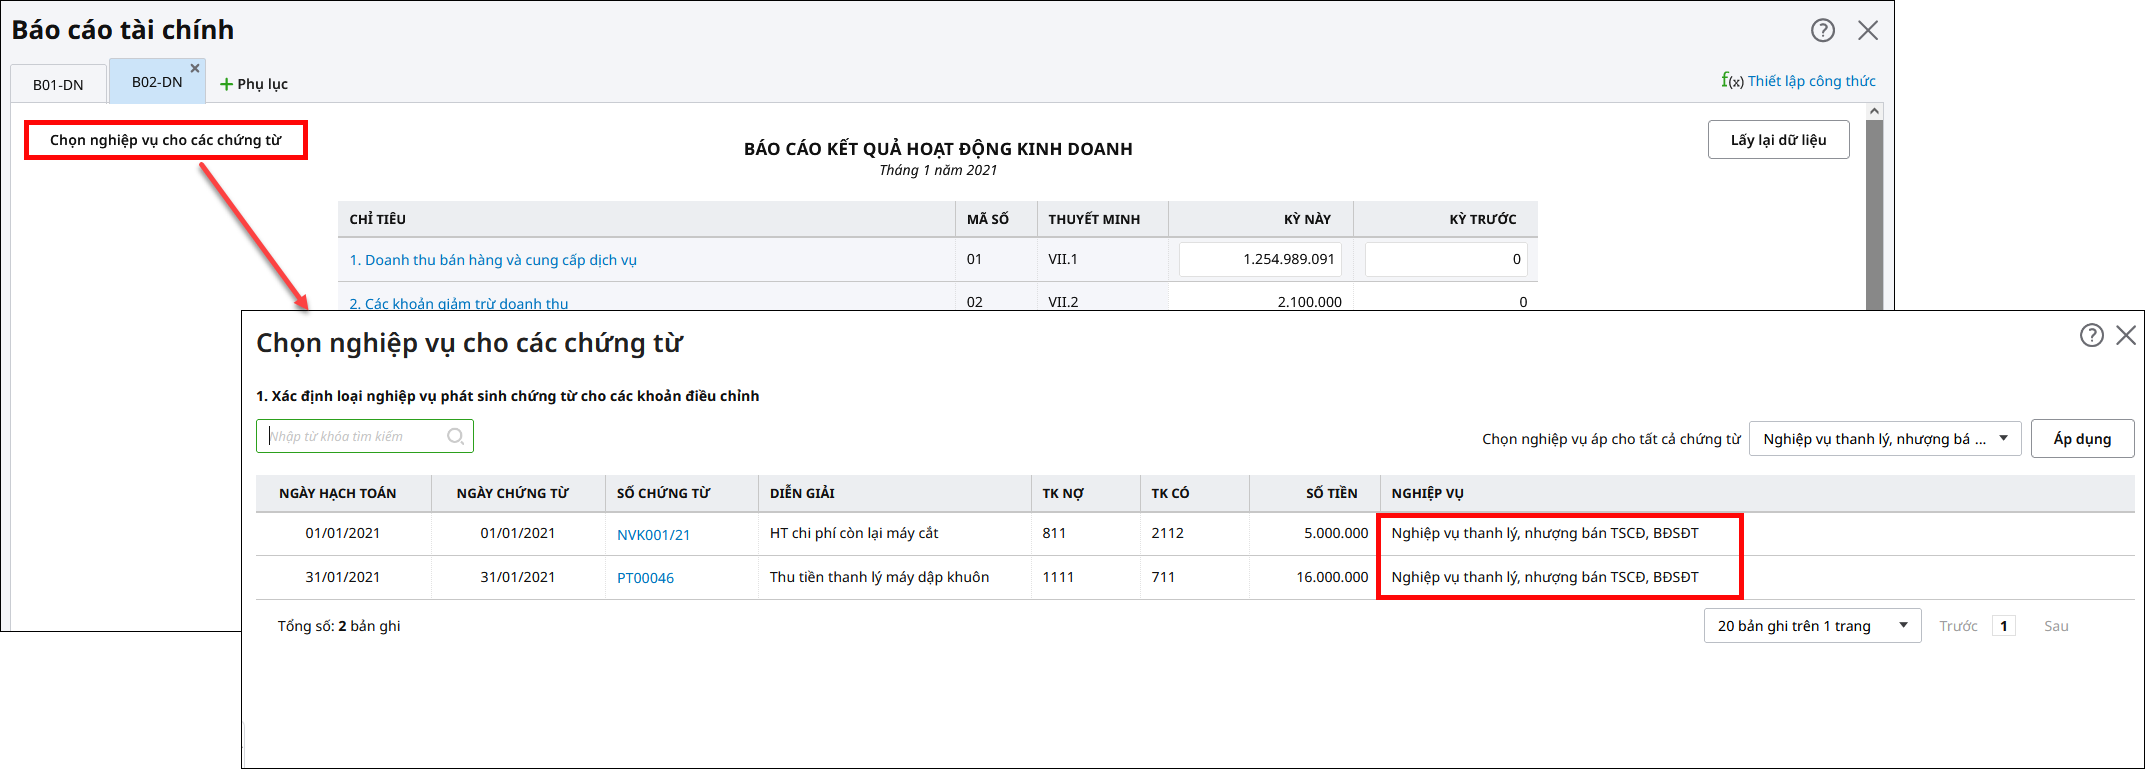Screen dimensions: 2145x769
Task: Open voucher link PT00046
Action: 645,578
